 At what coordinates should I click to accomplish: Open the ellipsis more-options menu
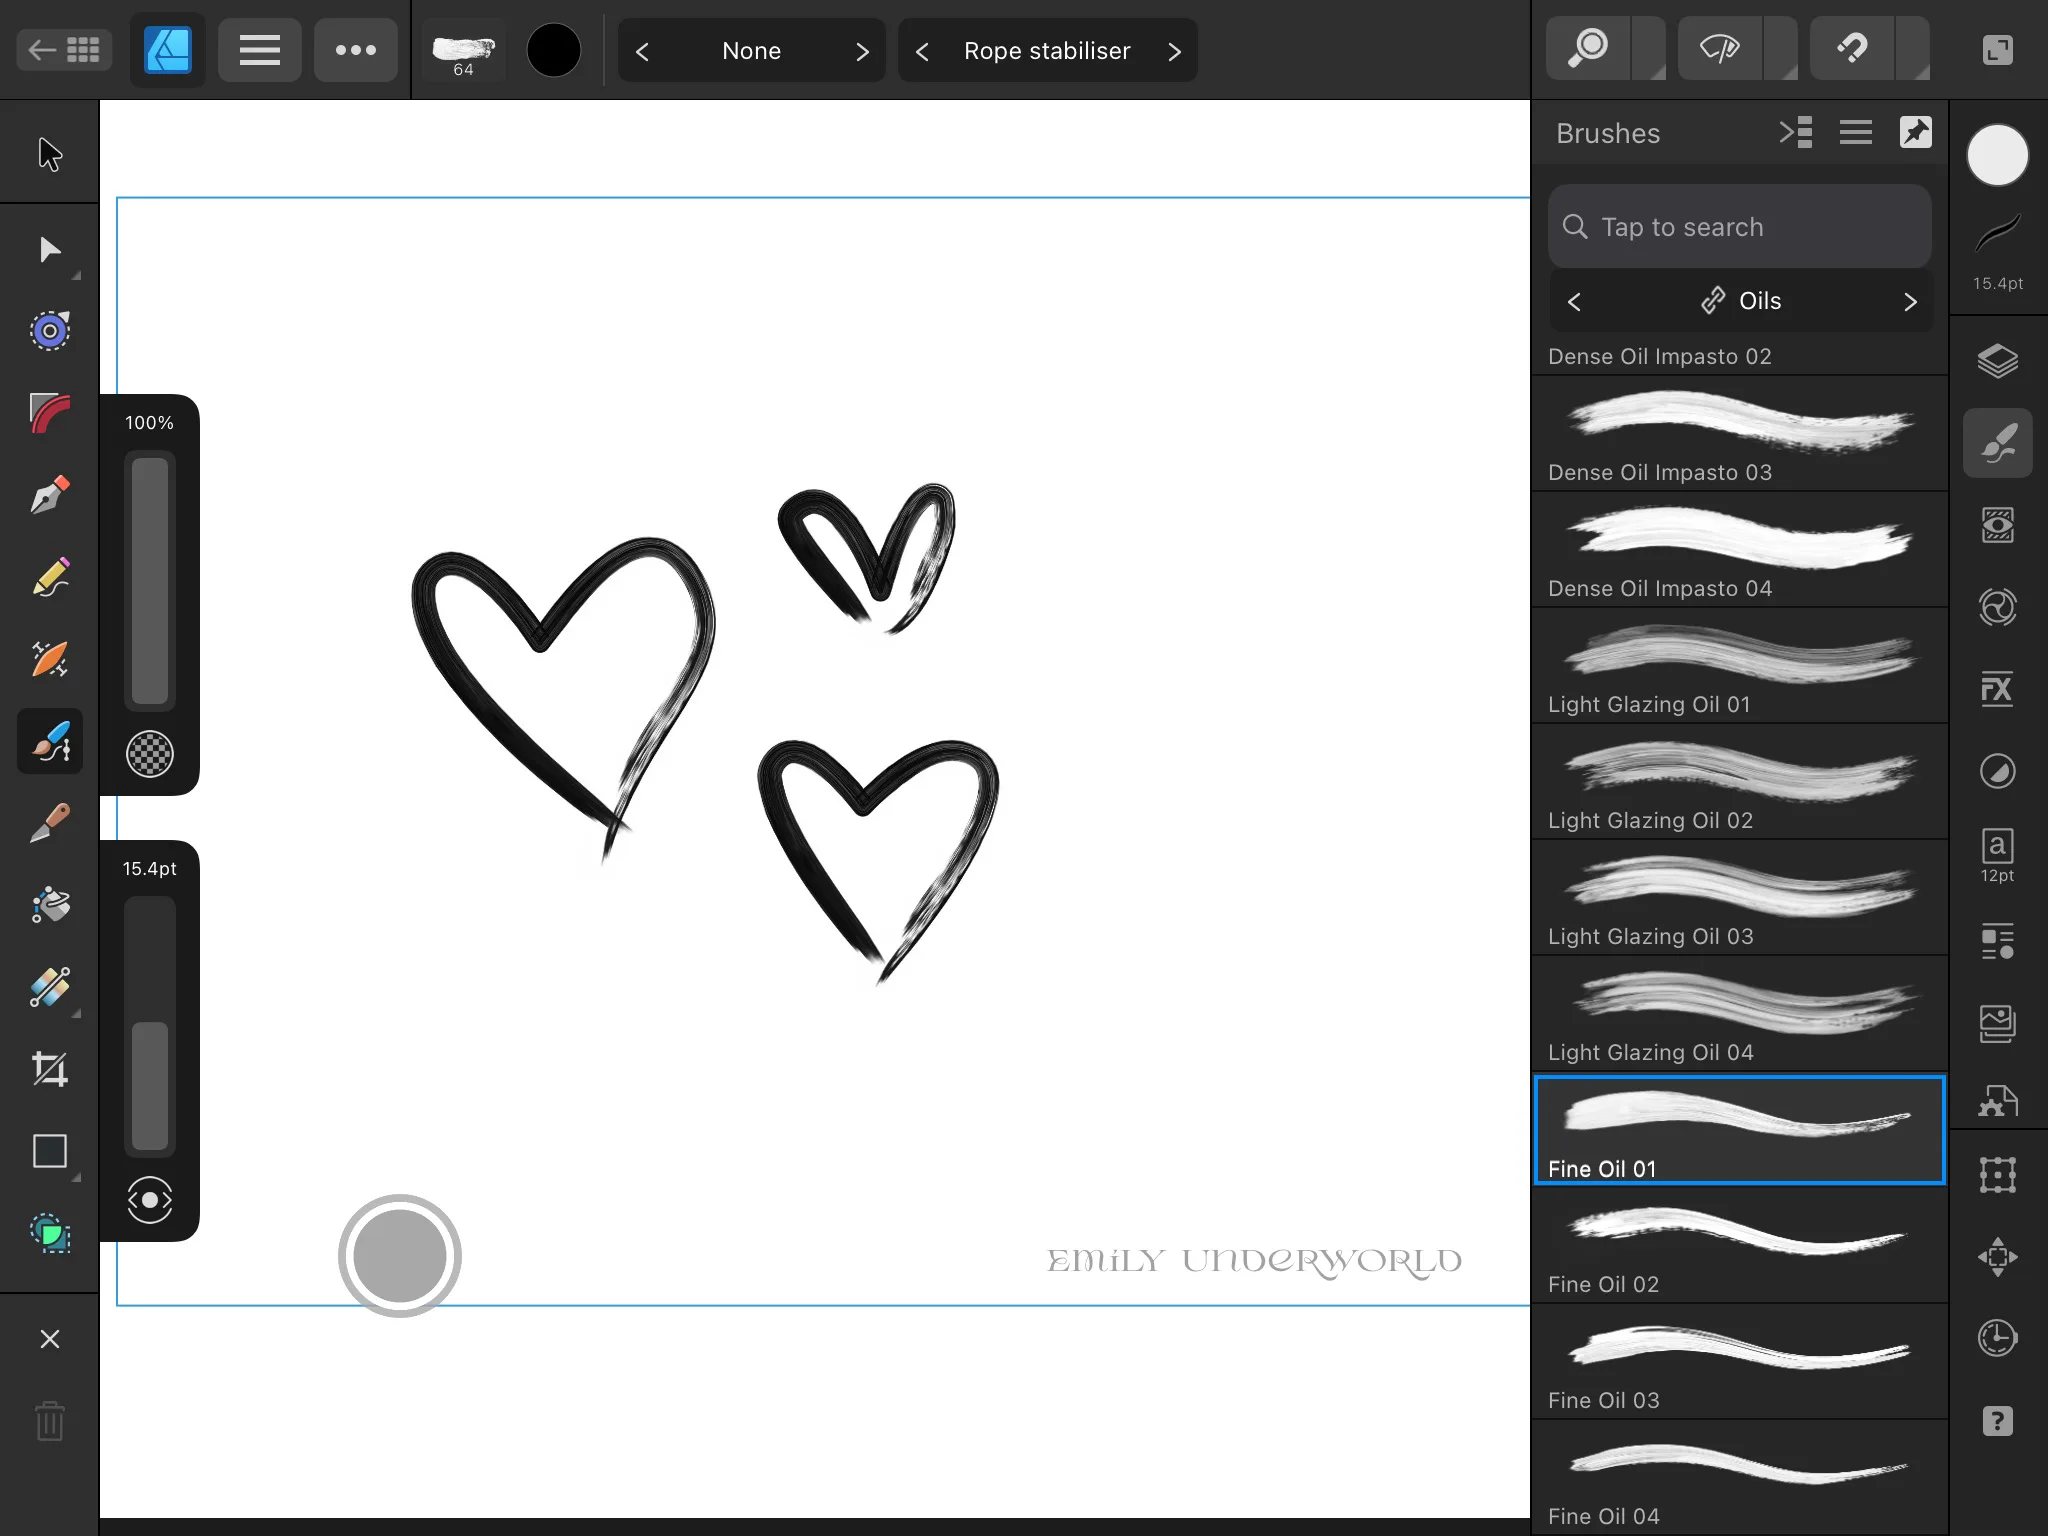point(356,50)
